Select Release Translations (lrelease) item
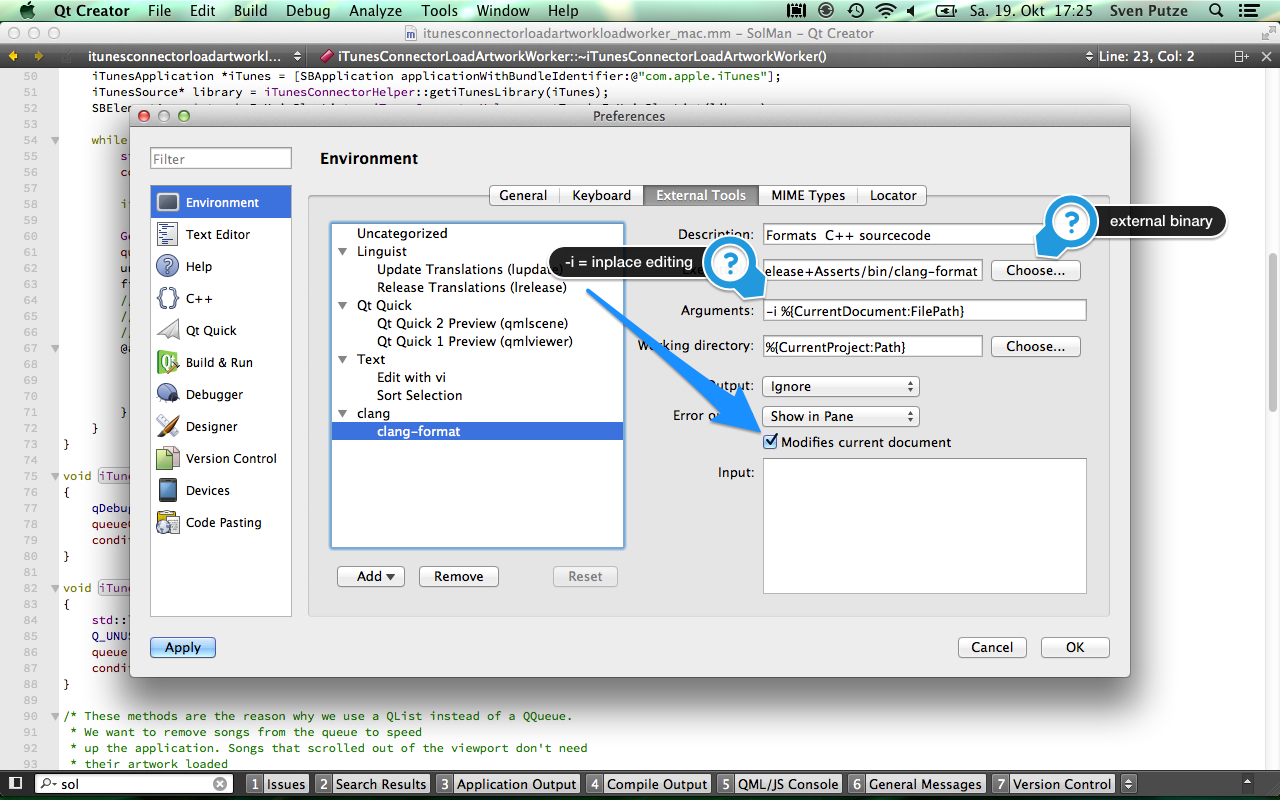The width and height of the screenshot is (1280, 800). pos(471,287)
